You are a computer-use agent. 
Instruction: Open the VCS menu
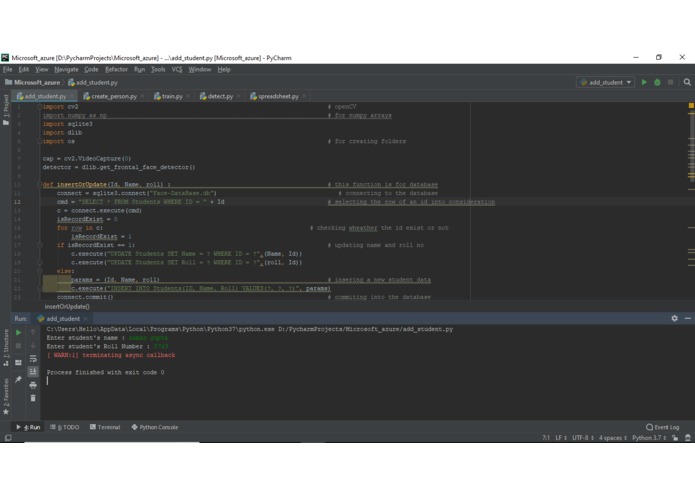click(x=177, y=70)
